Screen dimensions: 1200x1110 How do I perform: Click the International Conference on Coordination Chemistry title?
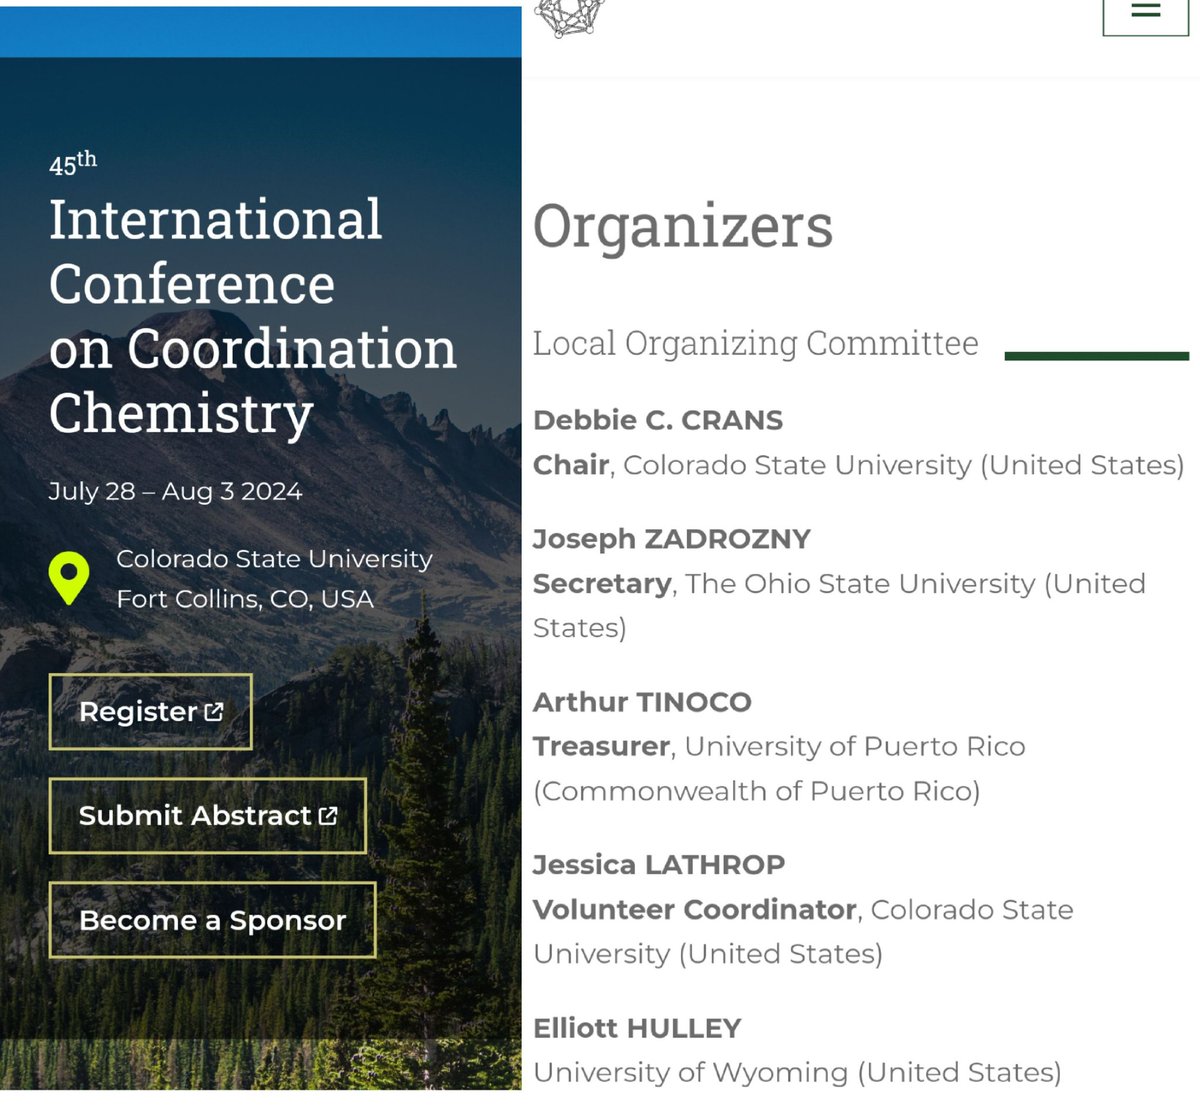point(252,316)
